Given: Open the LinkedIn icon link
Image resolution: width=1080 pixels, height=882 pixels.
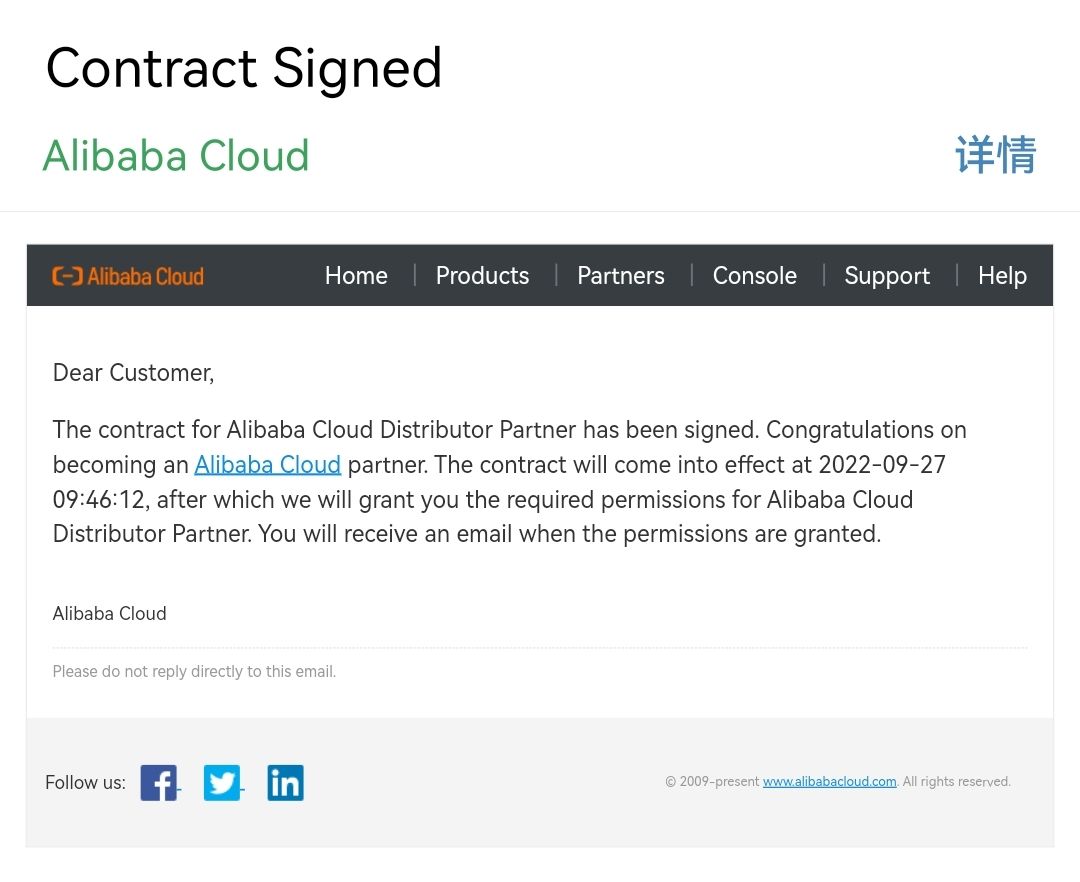Looking at the screenshot, I should (285, 782).
